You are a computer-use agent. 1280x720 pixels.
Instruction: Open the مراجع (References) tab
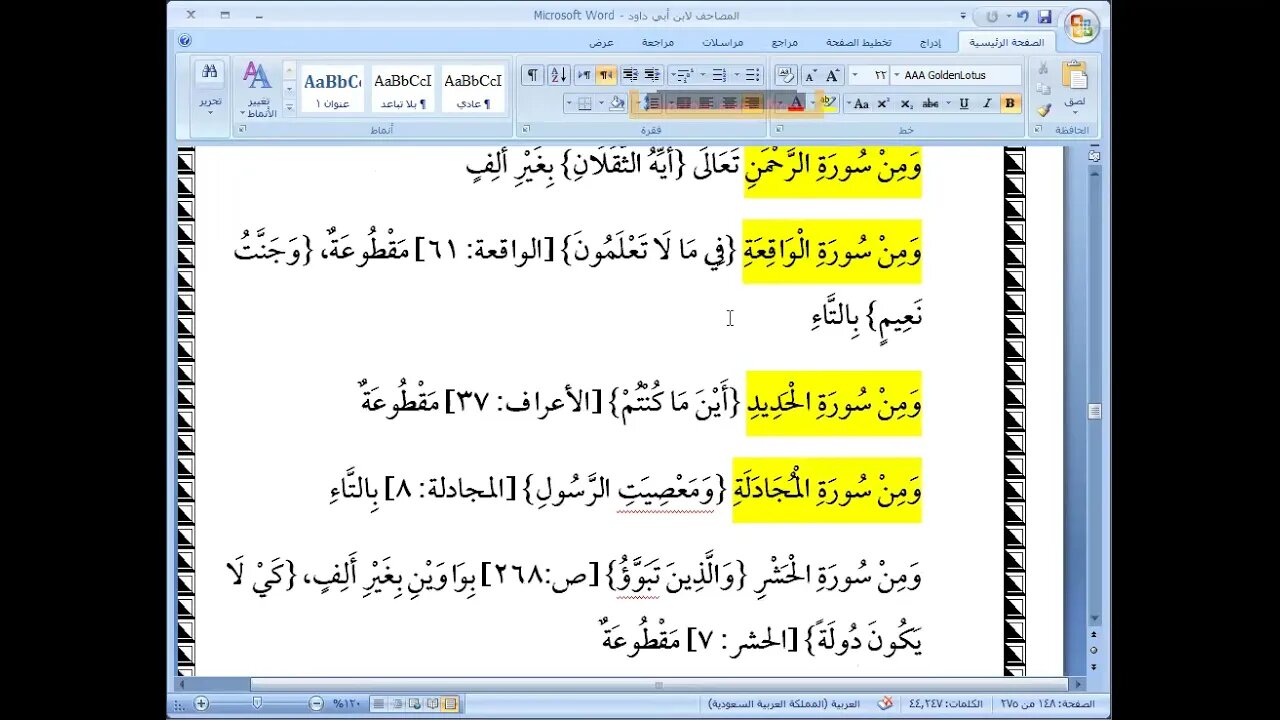tap(785, 42)
